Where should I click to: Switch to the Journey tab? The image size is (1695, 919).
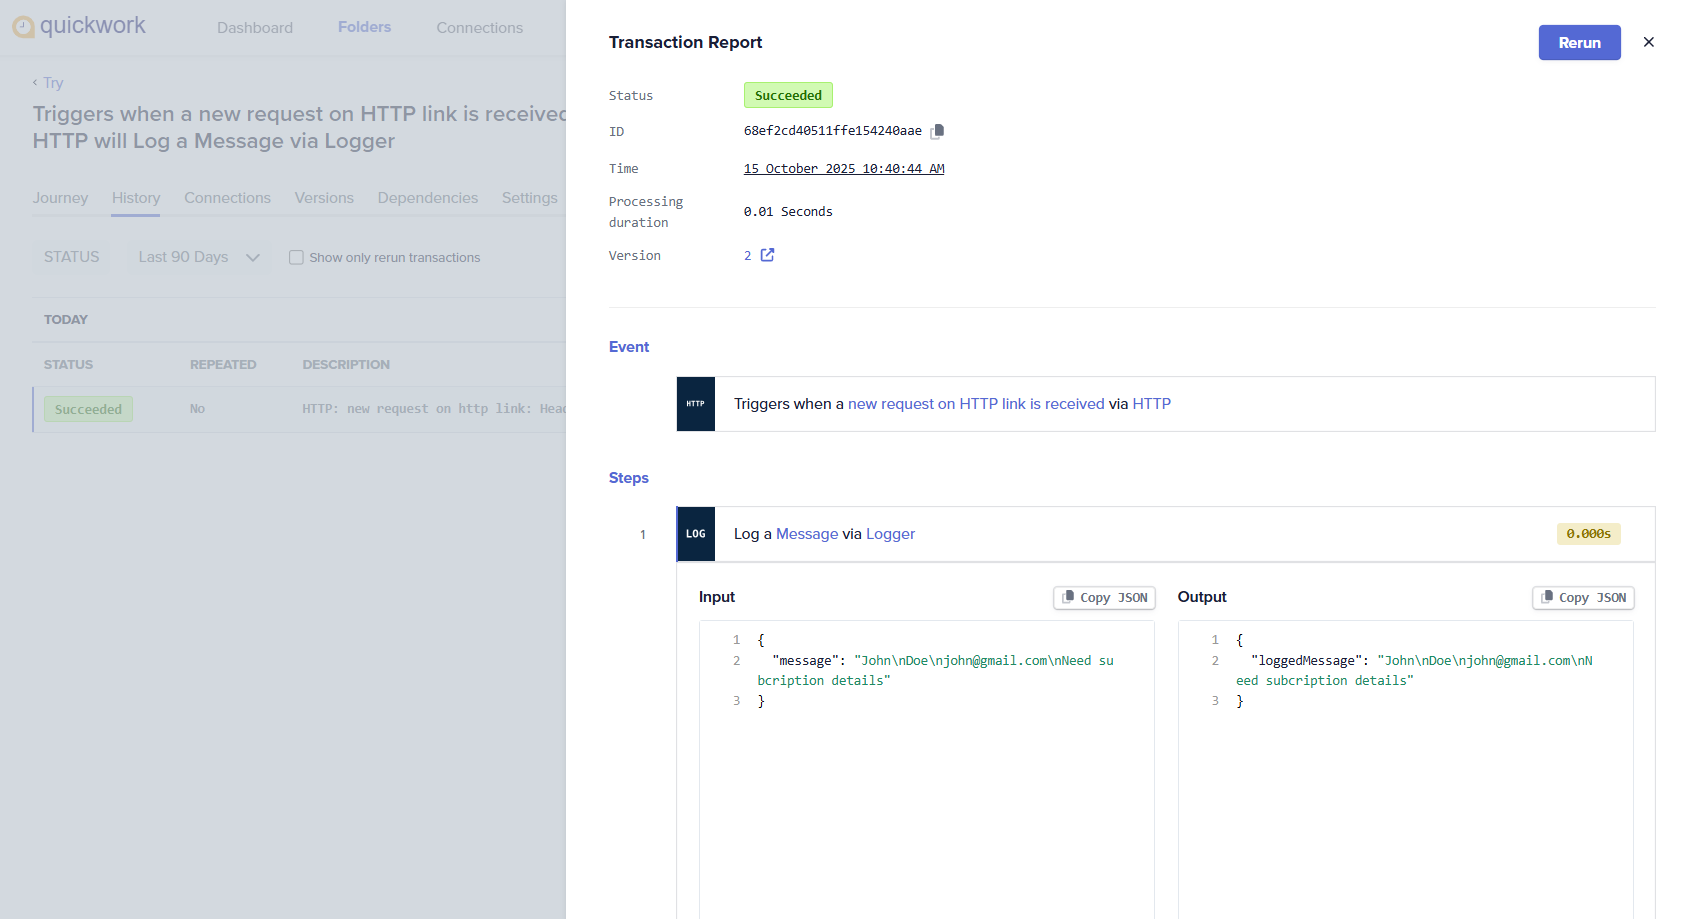(x=60, y=198)
